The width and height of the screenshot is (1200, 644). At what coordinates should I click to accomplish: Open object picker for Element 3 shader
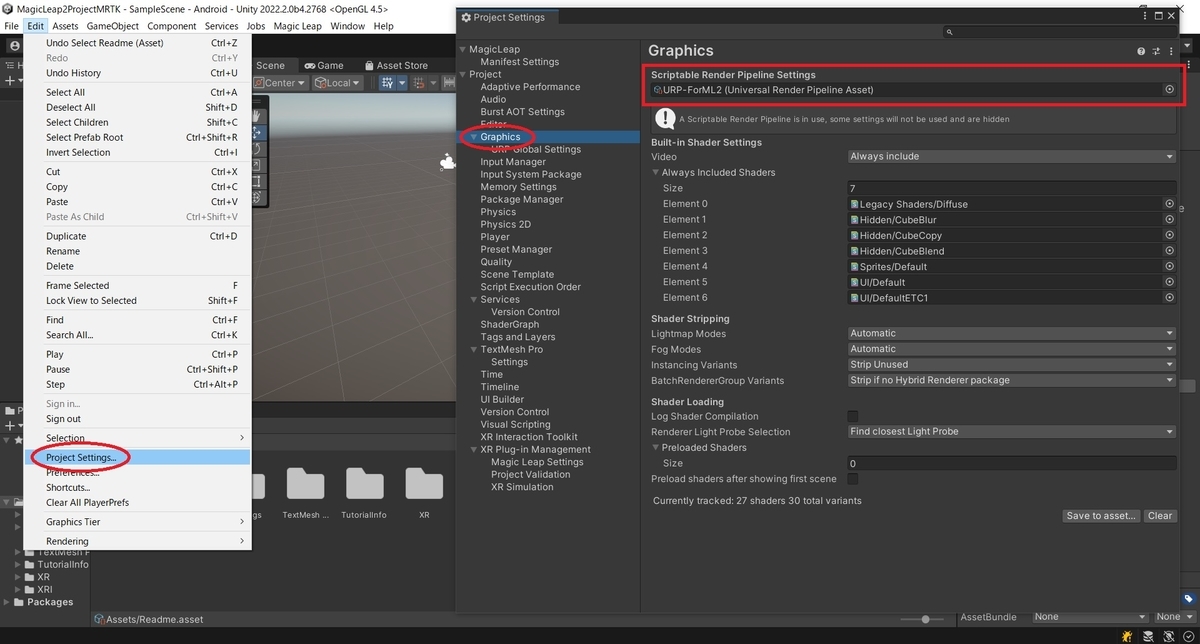click(1169, 251)
